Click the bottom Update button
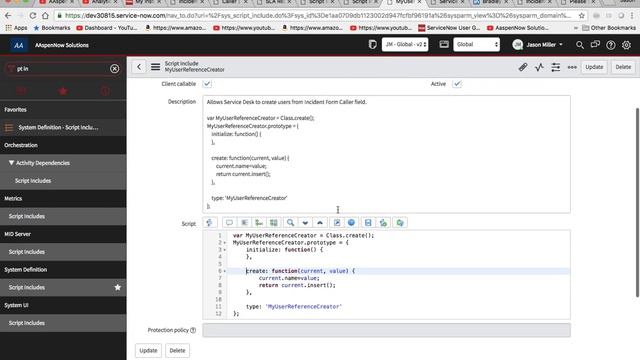The width and height of the screenshot is (640, 360). pyautogui.click(x=148, y=351)
